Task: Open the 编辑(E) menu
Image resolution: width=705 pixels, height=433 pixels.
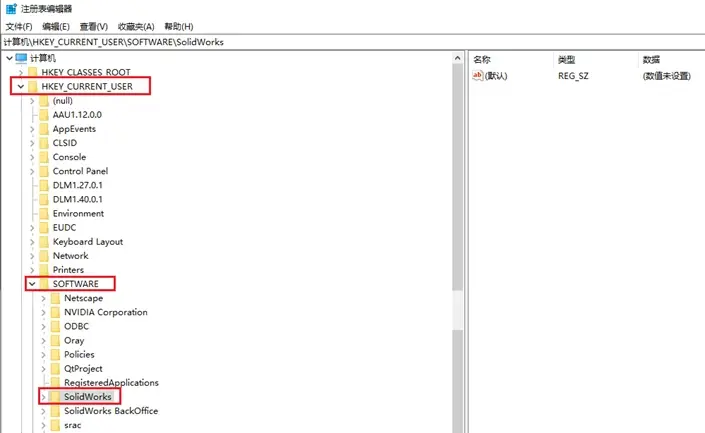Action: point(56,27)
